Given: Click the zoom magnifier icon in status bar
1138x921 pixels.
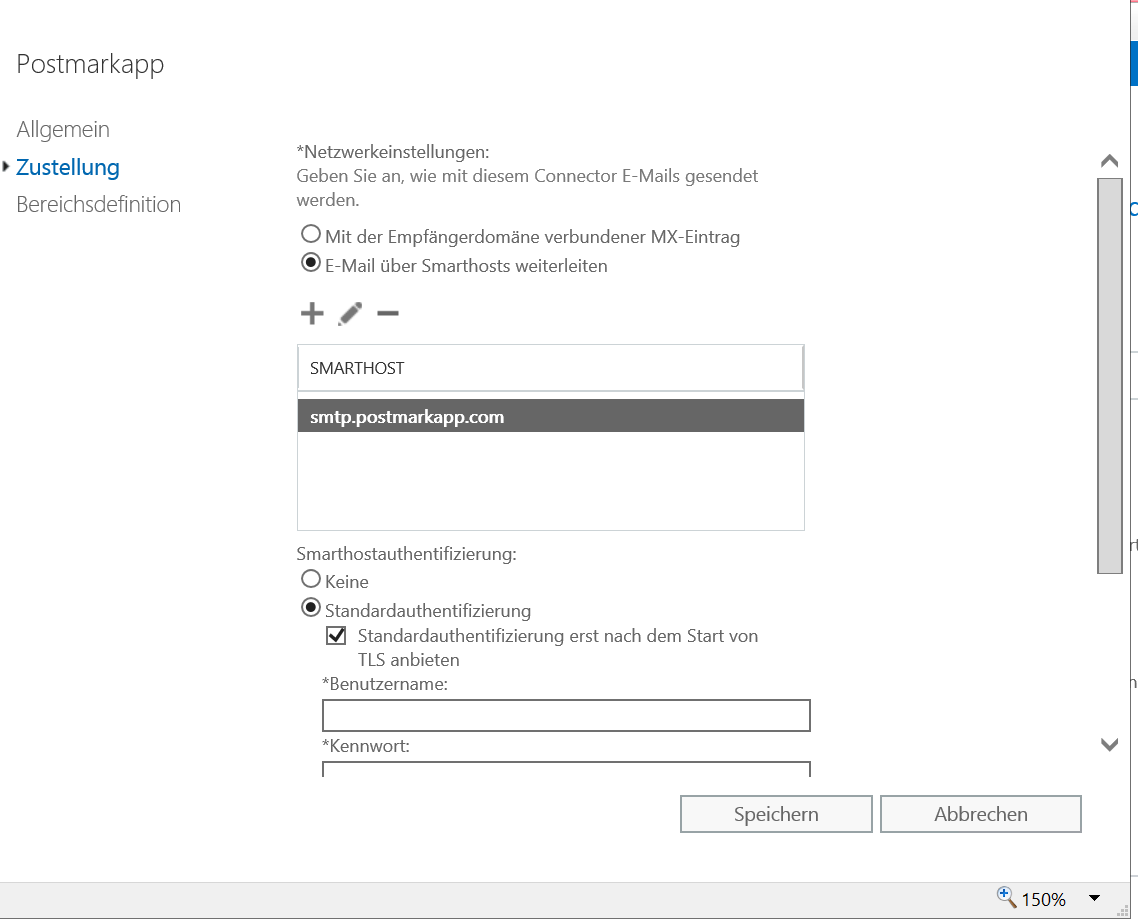Looking at the screenshot, I should tap(1006, 898).
